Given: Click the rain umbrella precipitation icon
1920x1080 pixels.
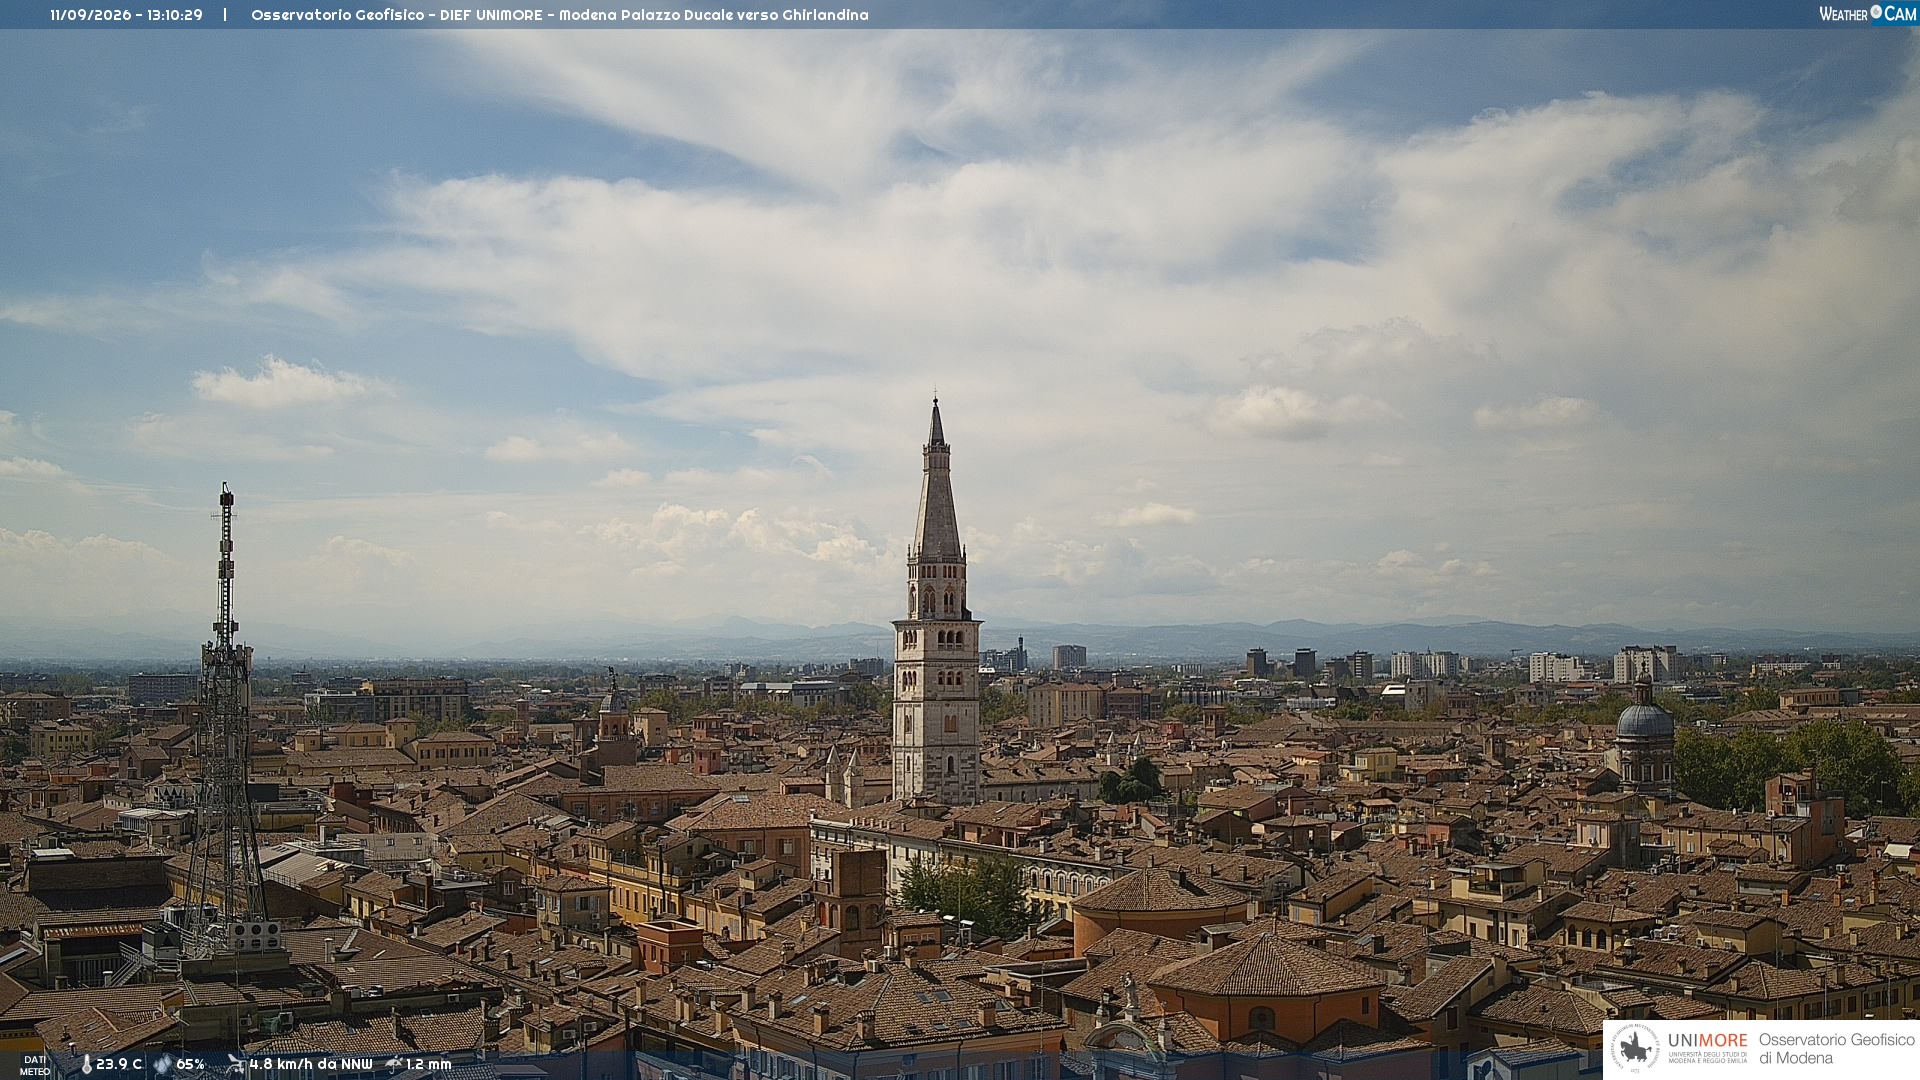Looking at the screenshot, I should tap(394, 1064).
